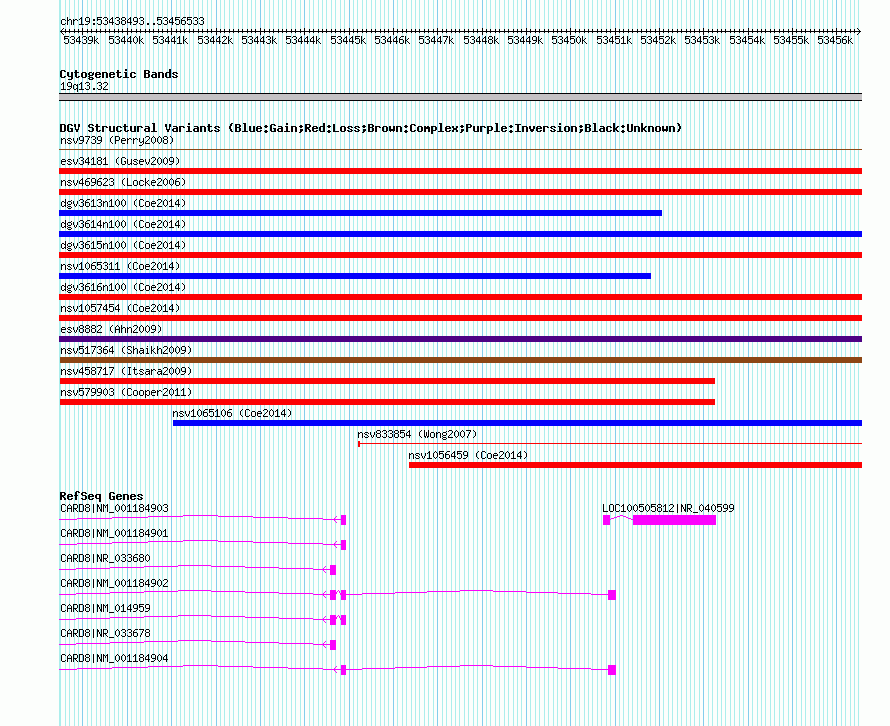Click the 53456k ruler tick label
This screenshot has width=890, height=726.
coord(835,40)
